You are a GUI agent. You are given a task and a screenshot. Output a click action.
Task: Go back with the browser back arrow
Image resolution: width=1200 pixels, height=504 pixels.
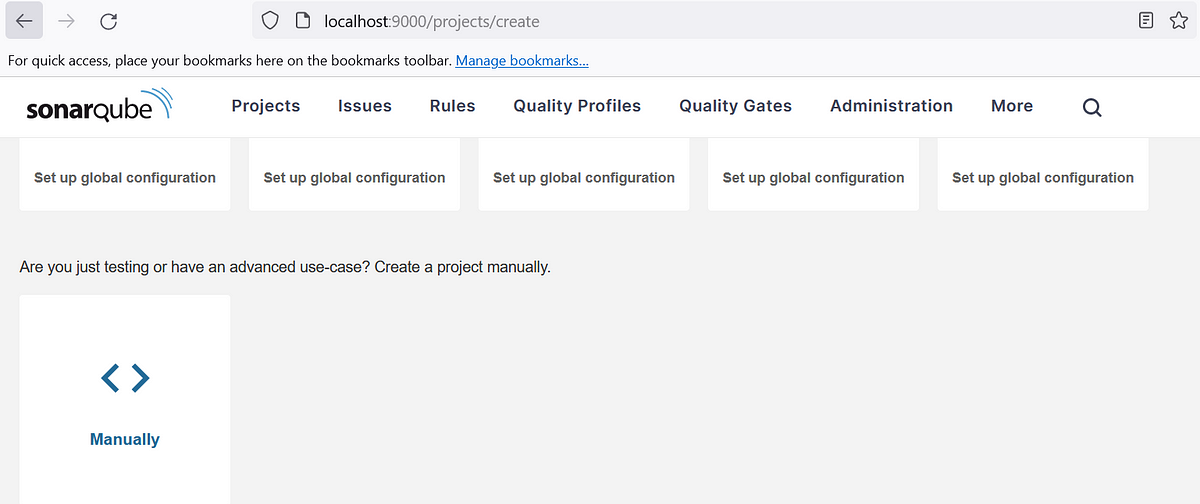25,21
